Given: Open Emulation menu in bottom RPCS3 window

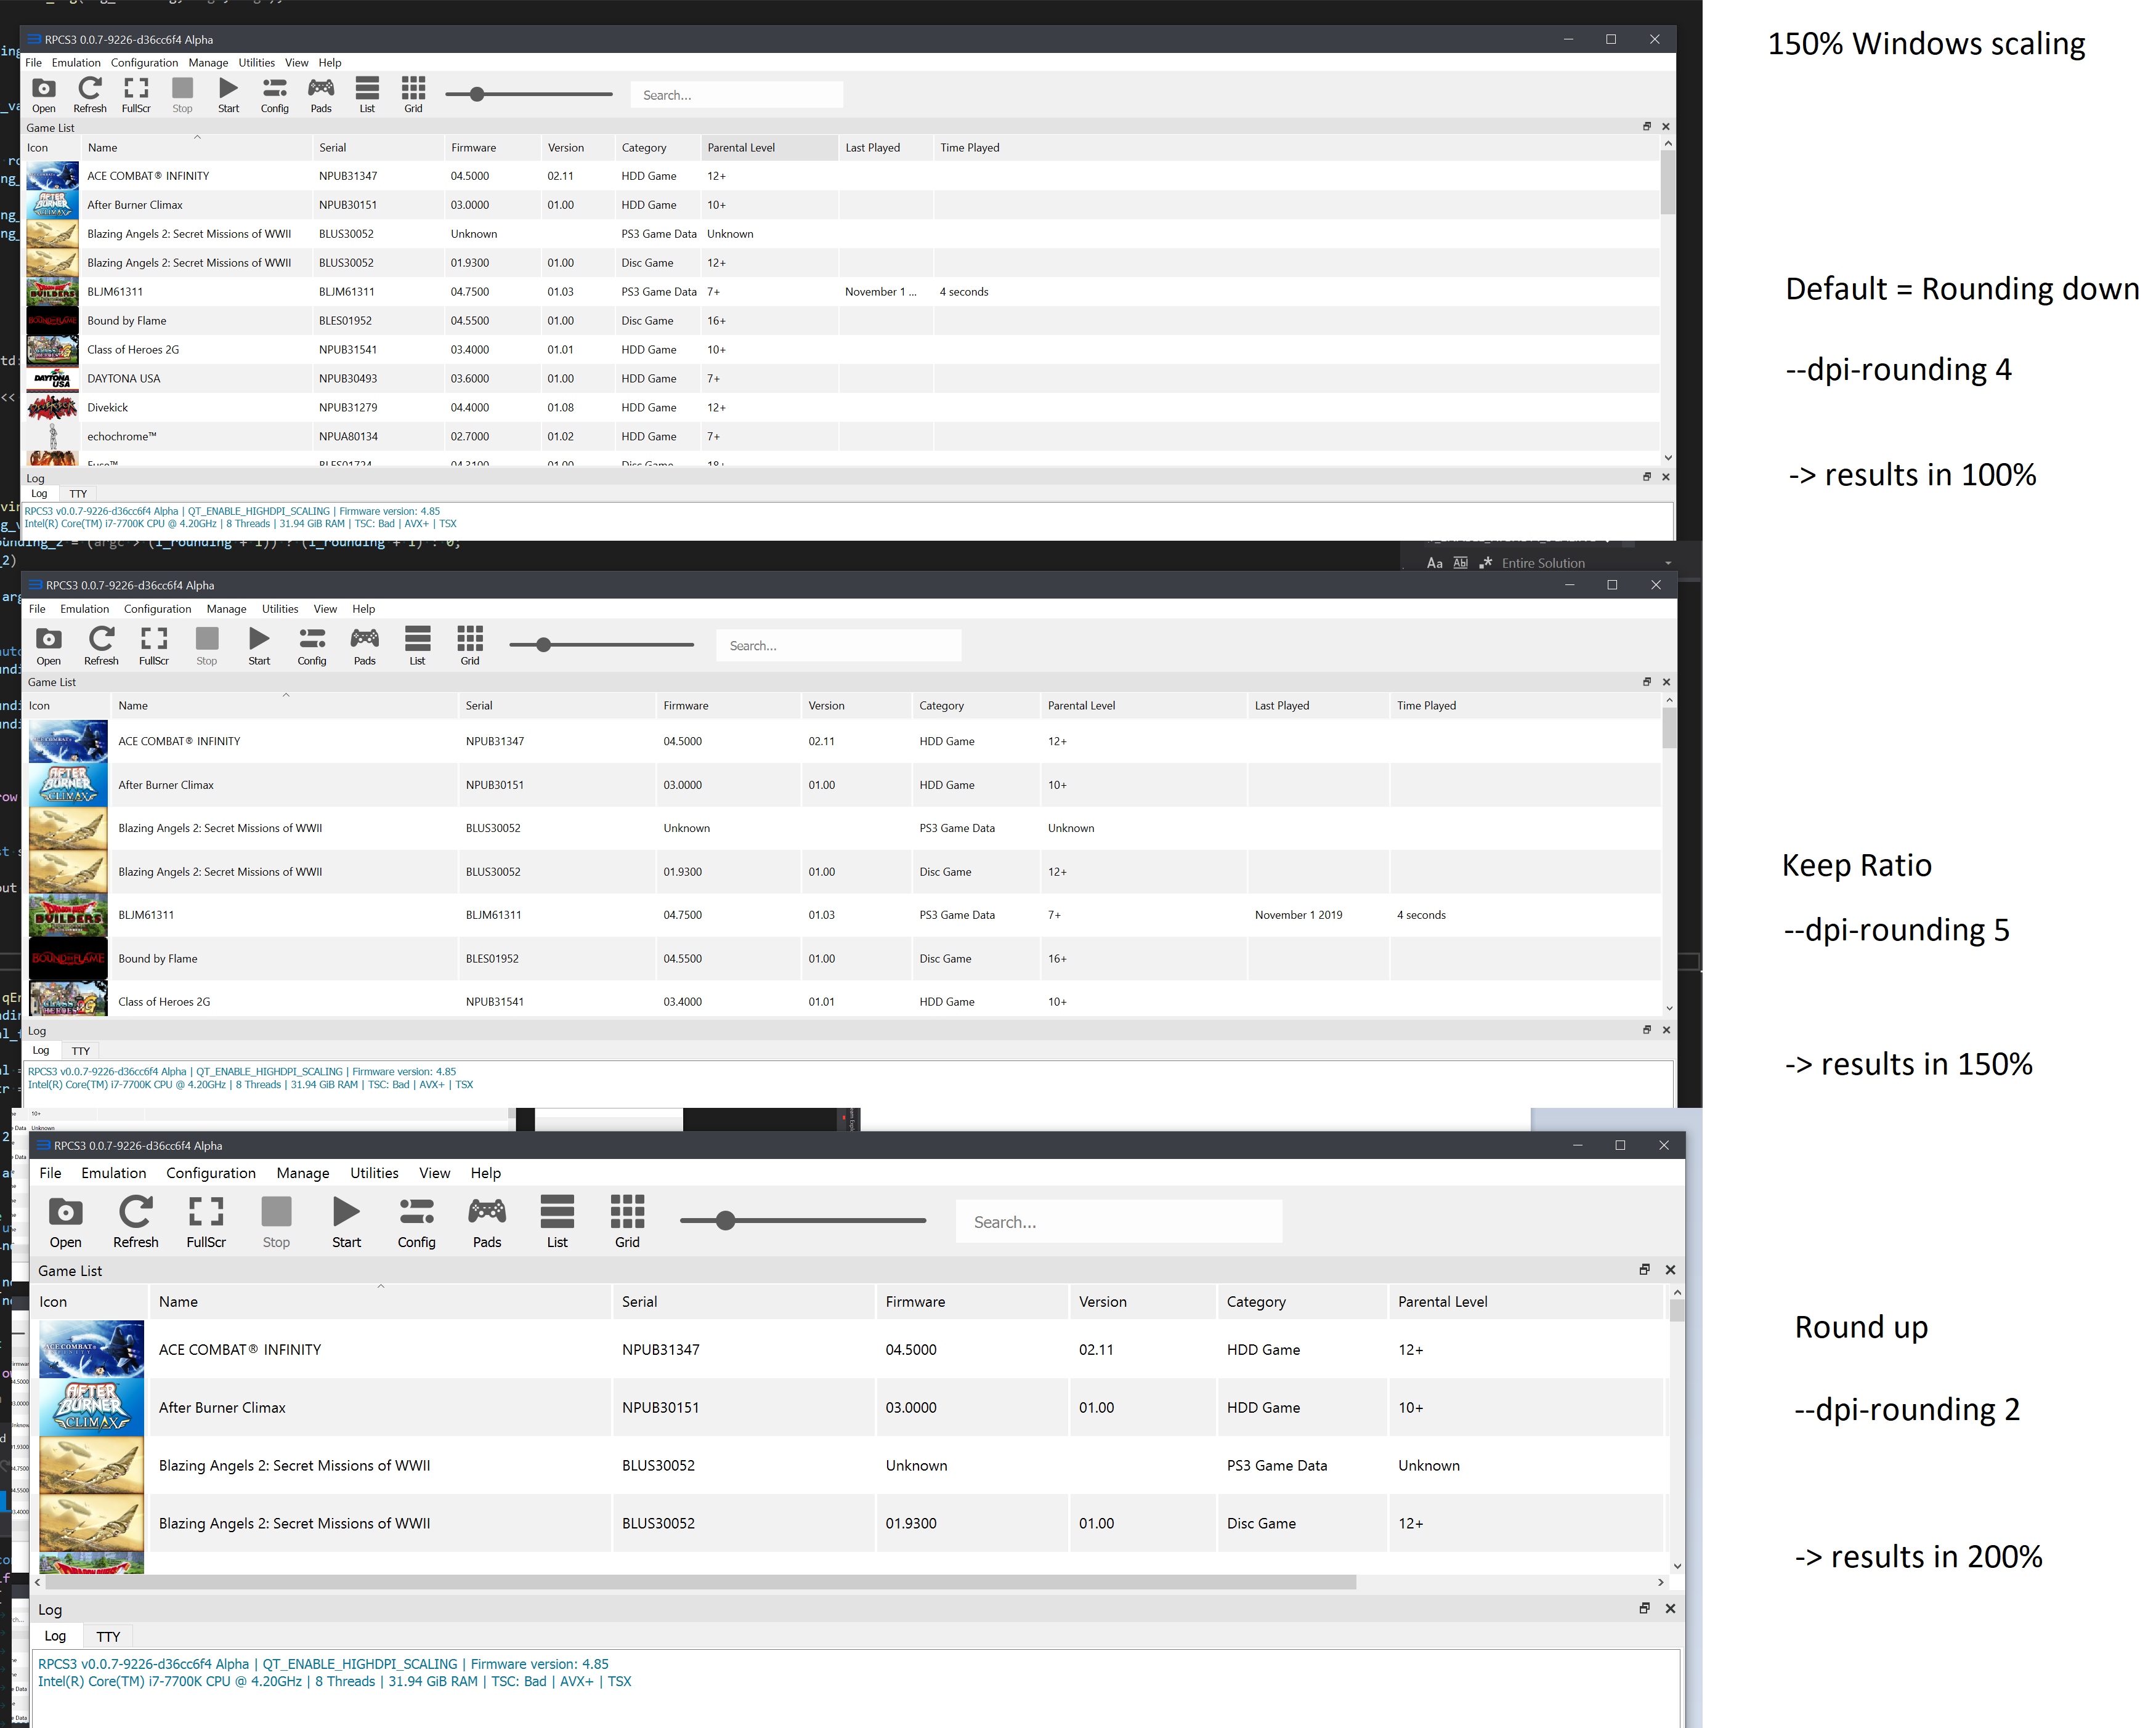Looking at the screenshot, I should tap(113, 1173).
